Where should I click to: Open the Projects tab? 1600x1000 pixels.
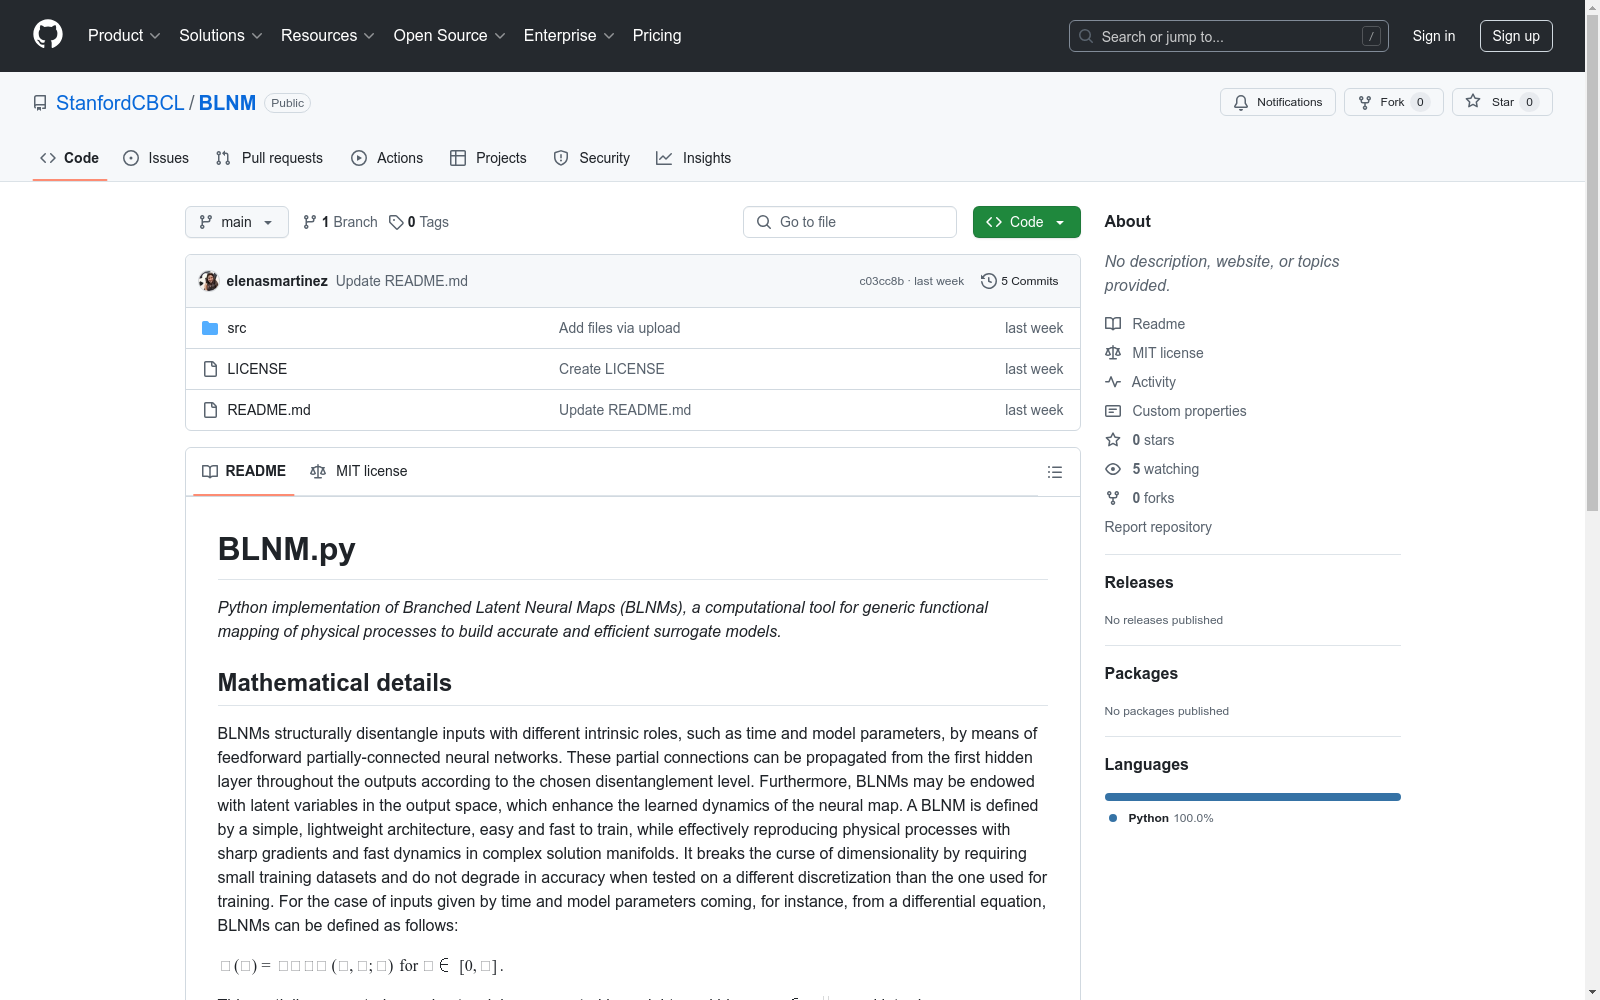point(488,158)
